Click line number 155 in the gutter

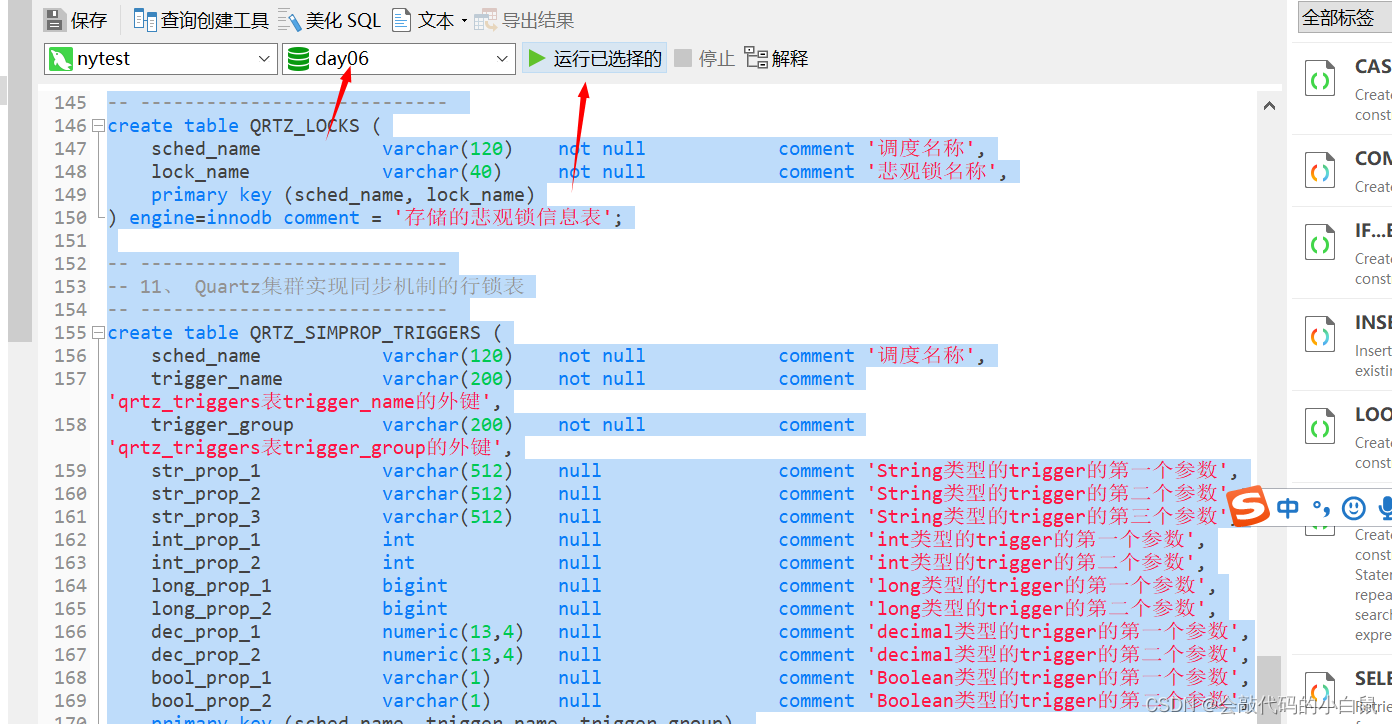click(70, 333)
